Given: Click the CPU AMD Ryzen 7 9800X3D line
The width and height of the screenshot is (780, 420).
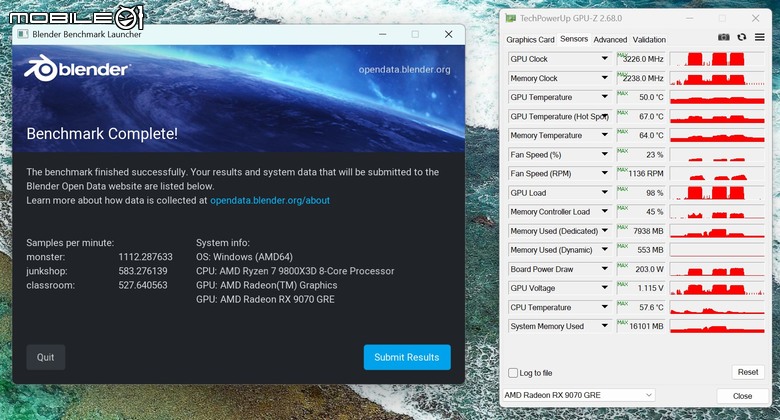Looking at the screenshot, I should tap(295, 271).
